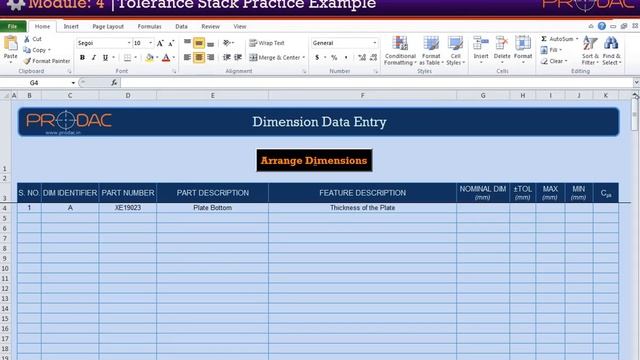Select cell containing Plate Bottom

pyautogui.click(x=212, y=208)
